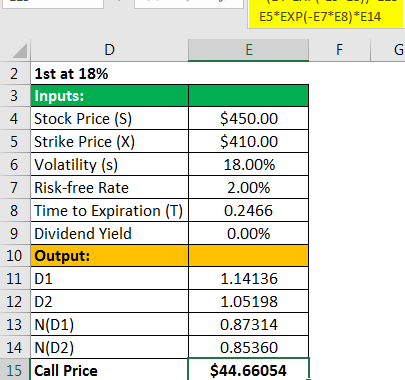Select row 4 header
Viewport: 405px width, 380px height.
click(15, 118)
